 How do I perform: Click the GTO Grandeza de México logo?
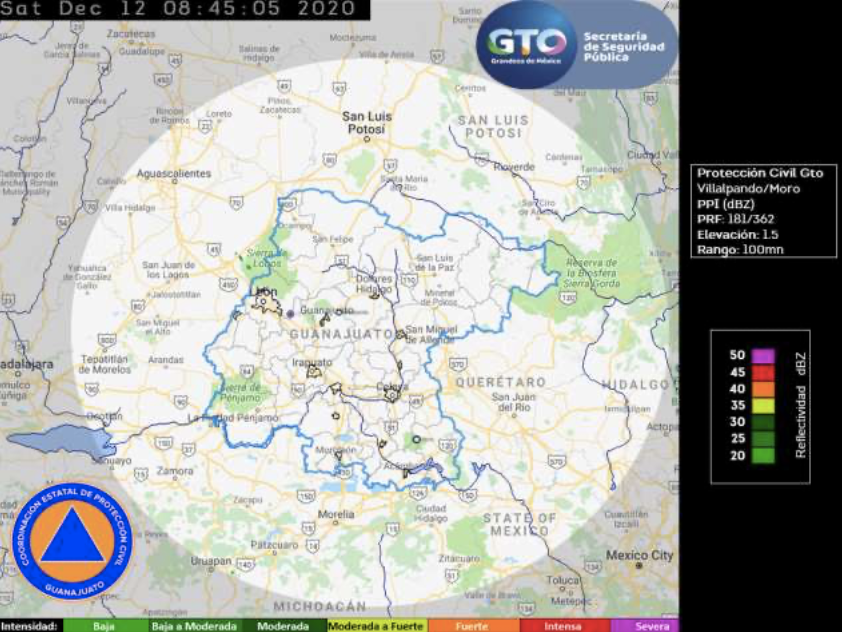tap(527, 45)
